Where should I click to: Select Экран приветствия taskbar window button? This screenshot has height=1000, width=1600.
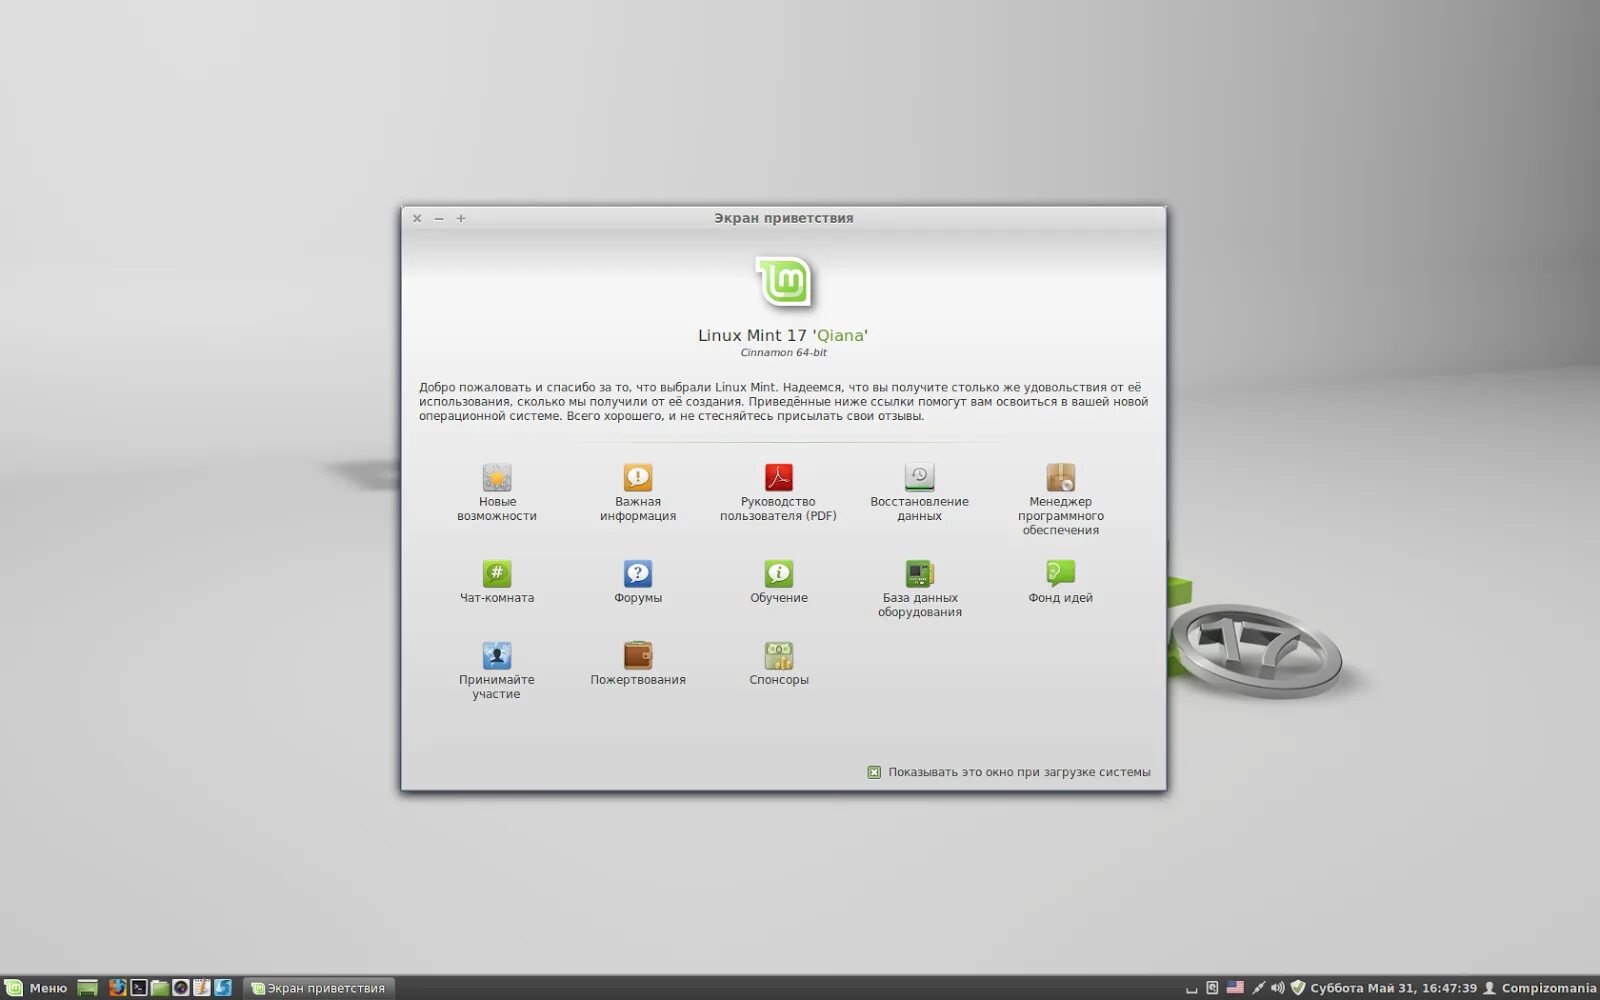(319, 988)
